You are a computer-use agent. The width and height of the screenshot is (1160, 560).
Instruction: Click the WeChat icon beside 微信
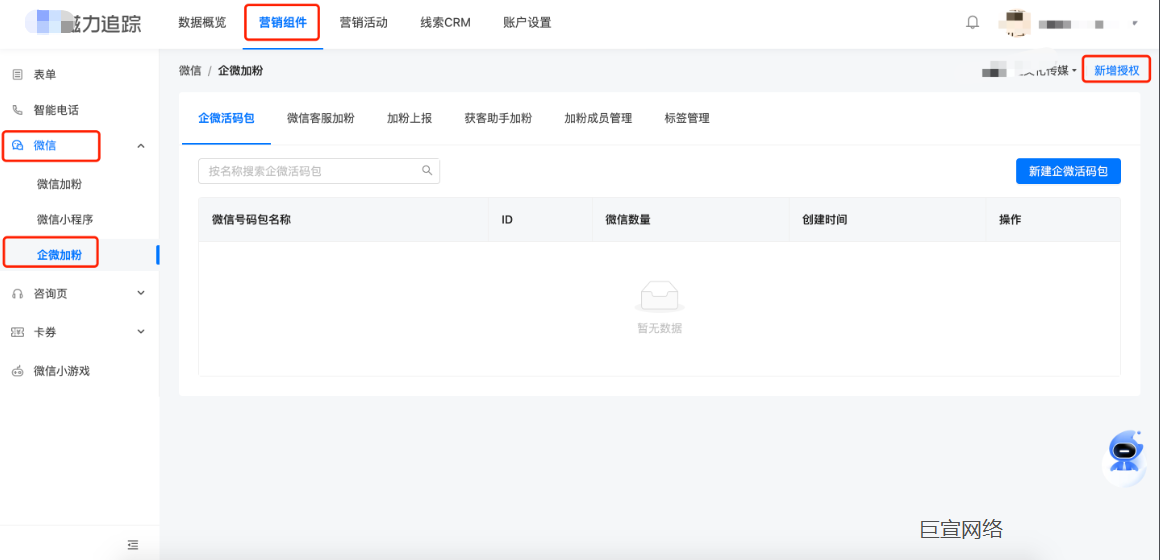17,146
